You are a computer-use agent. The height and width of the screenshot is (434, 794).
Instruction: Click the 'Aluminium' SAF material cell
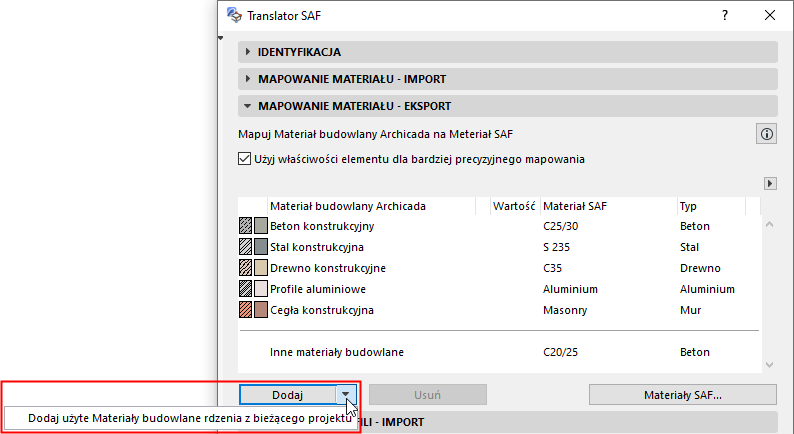point(570,289)
